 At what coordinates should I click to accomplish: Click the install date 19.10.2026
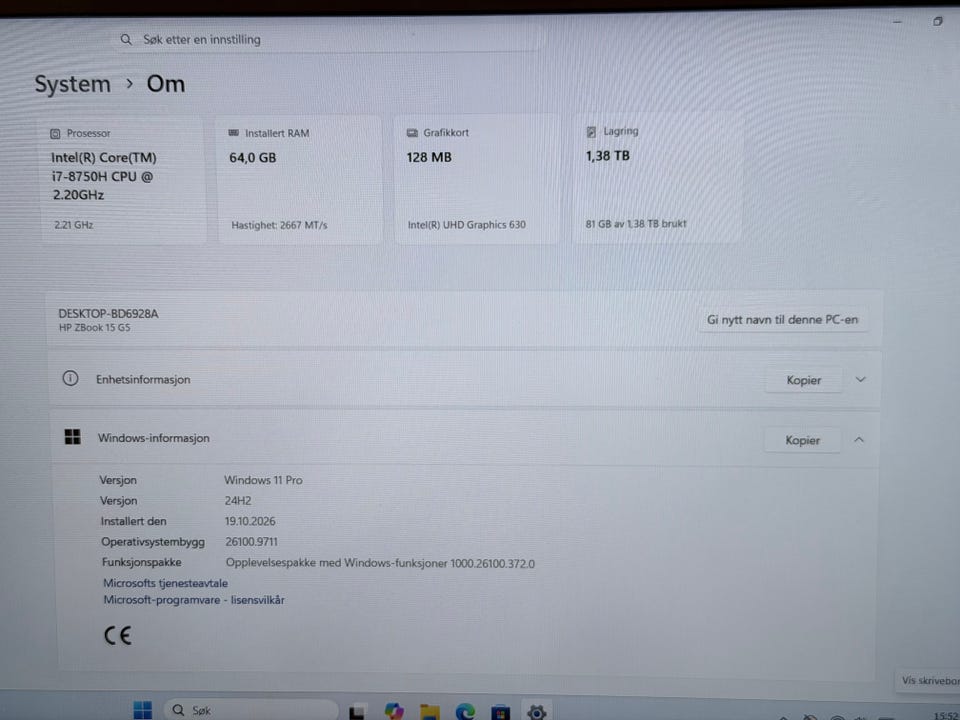tap(250, 521)
